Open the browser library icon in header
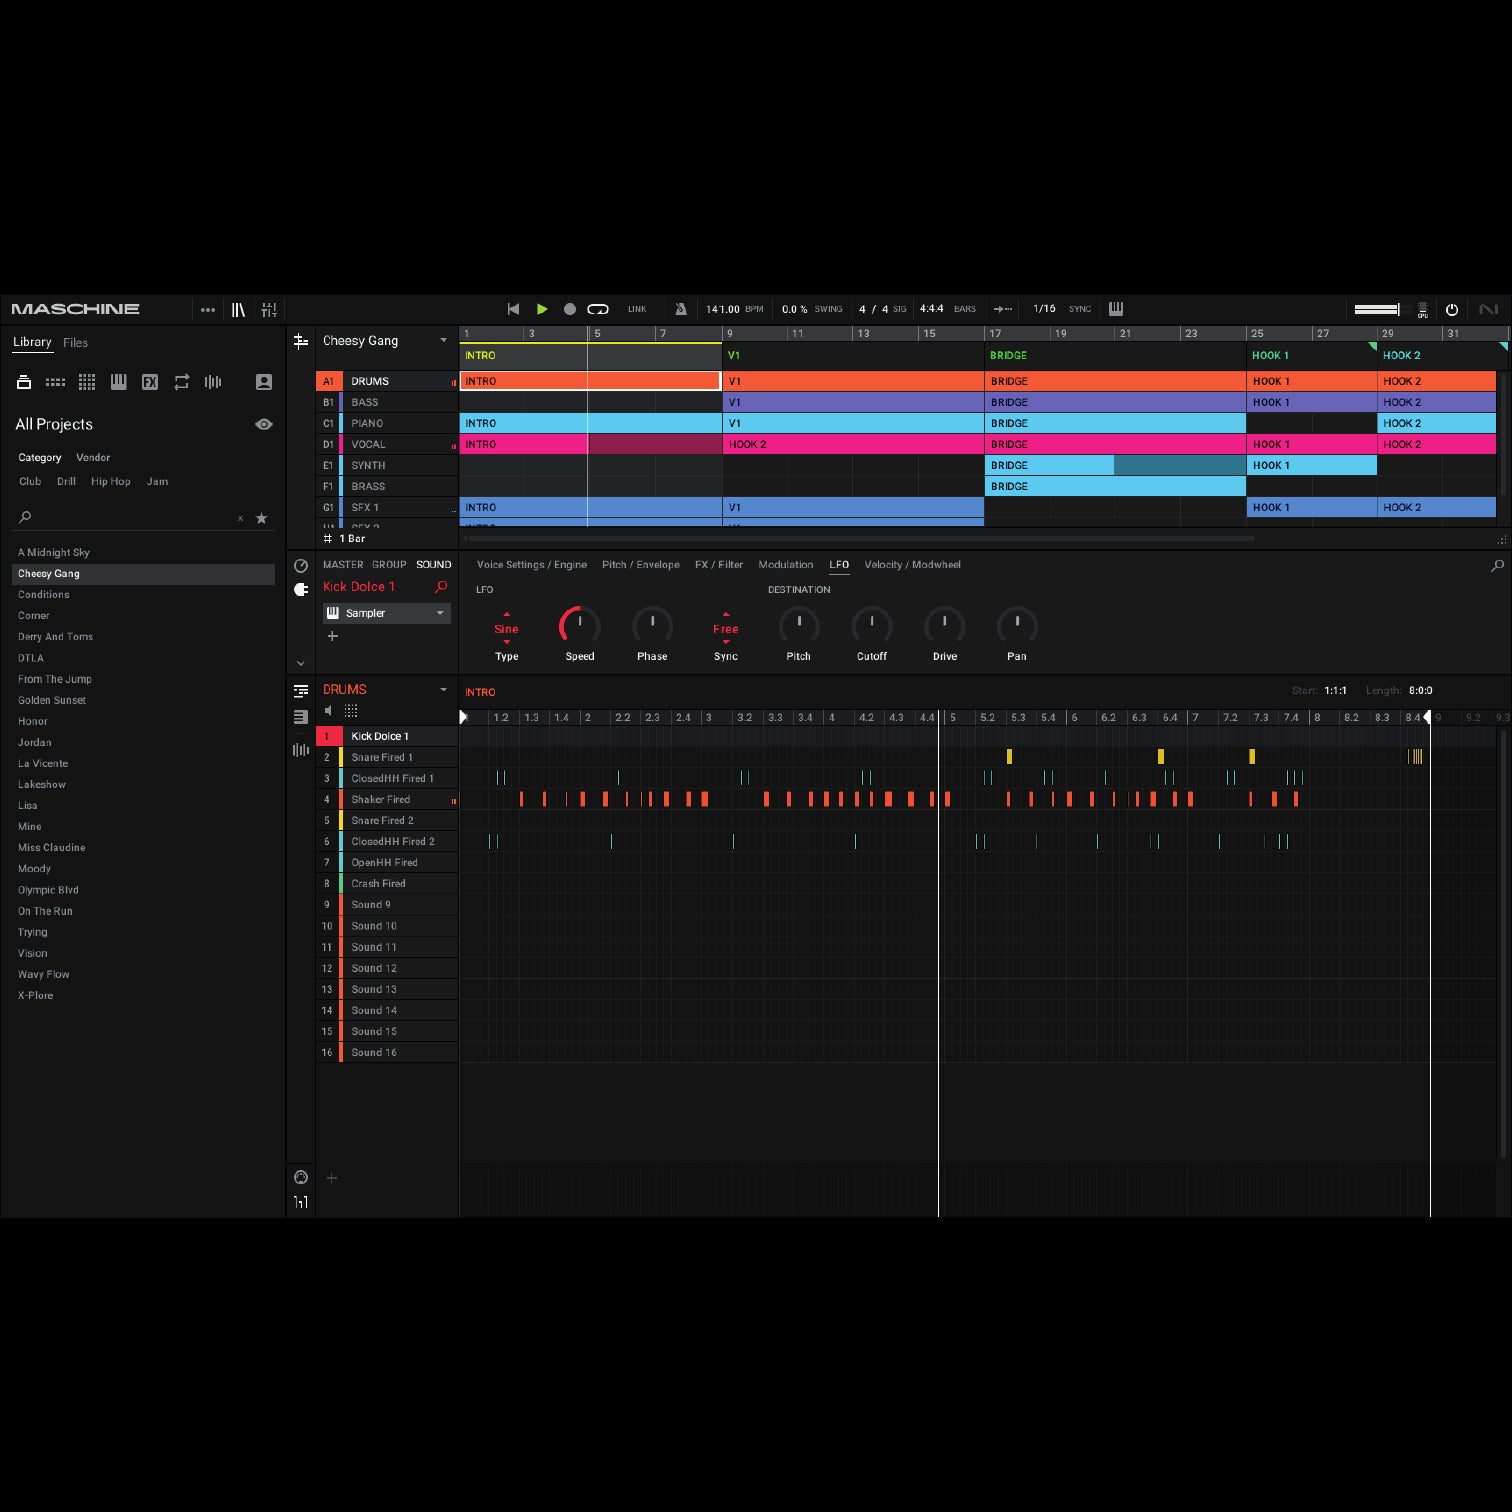1512x1512 pixels. coord(238,310)
